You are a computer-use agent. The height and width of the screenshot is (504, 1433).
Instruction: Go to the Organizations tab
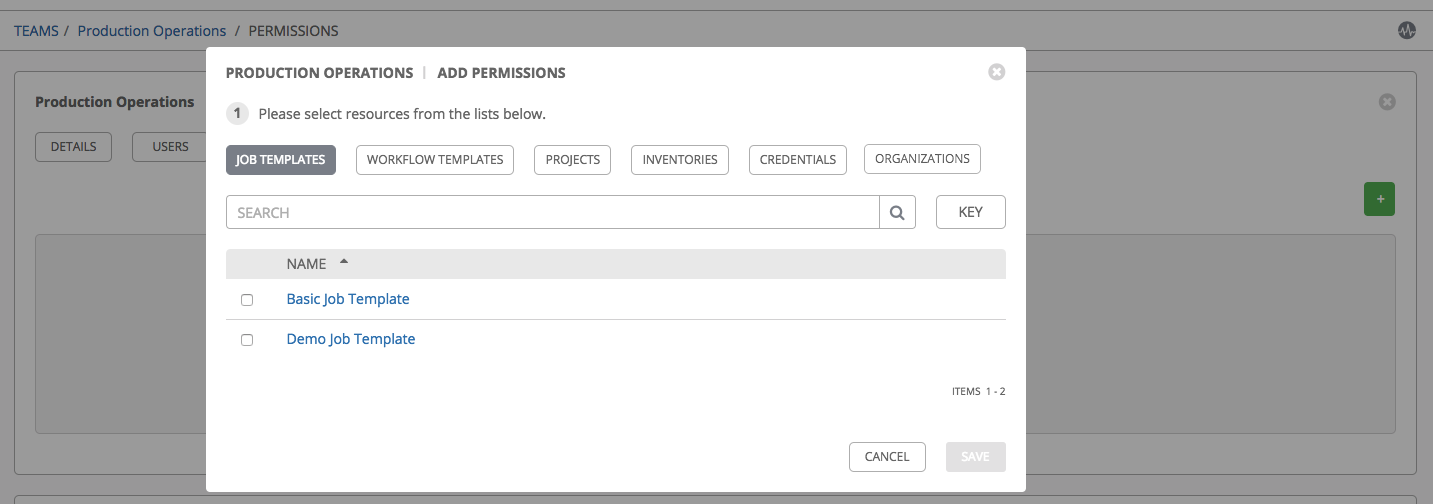pyautogui.click(x=922, y=159)
